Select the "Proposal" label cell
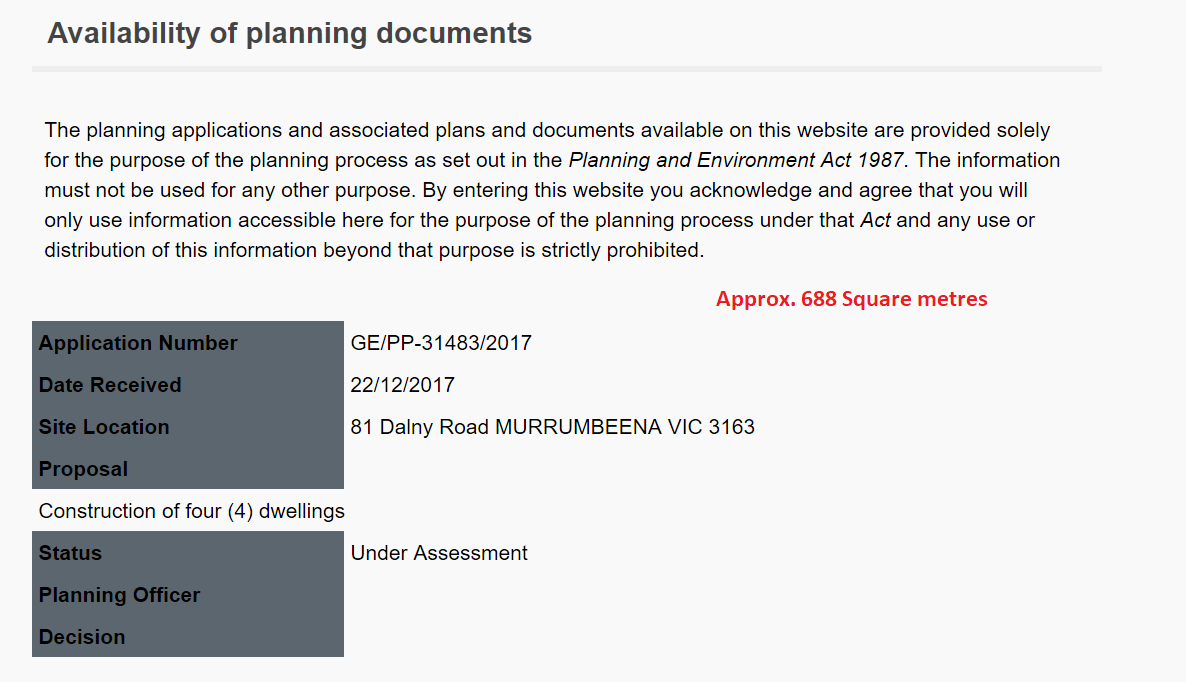Viewport: 1186px width, 682px height. (187, 469)
